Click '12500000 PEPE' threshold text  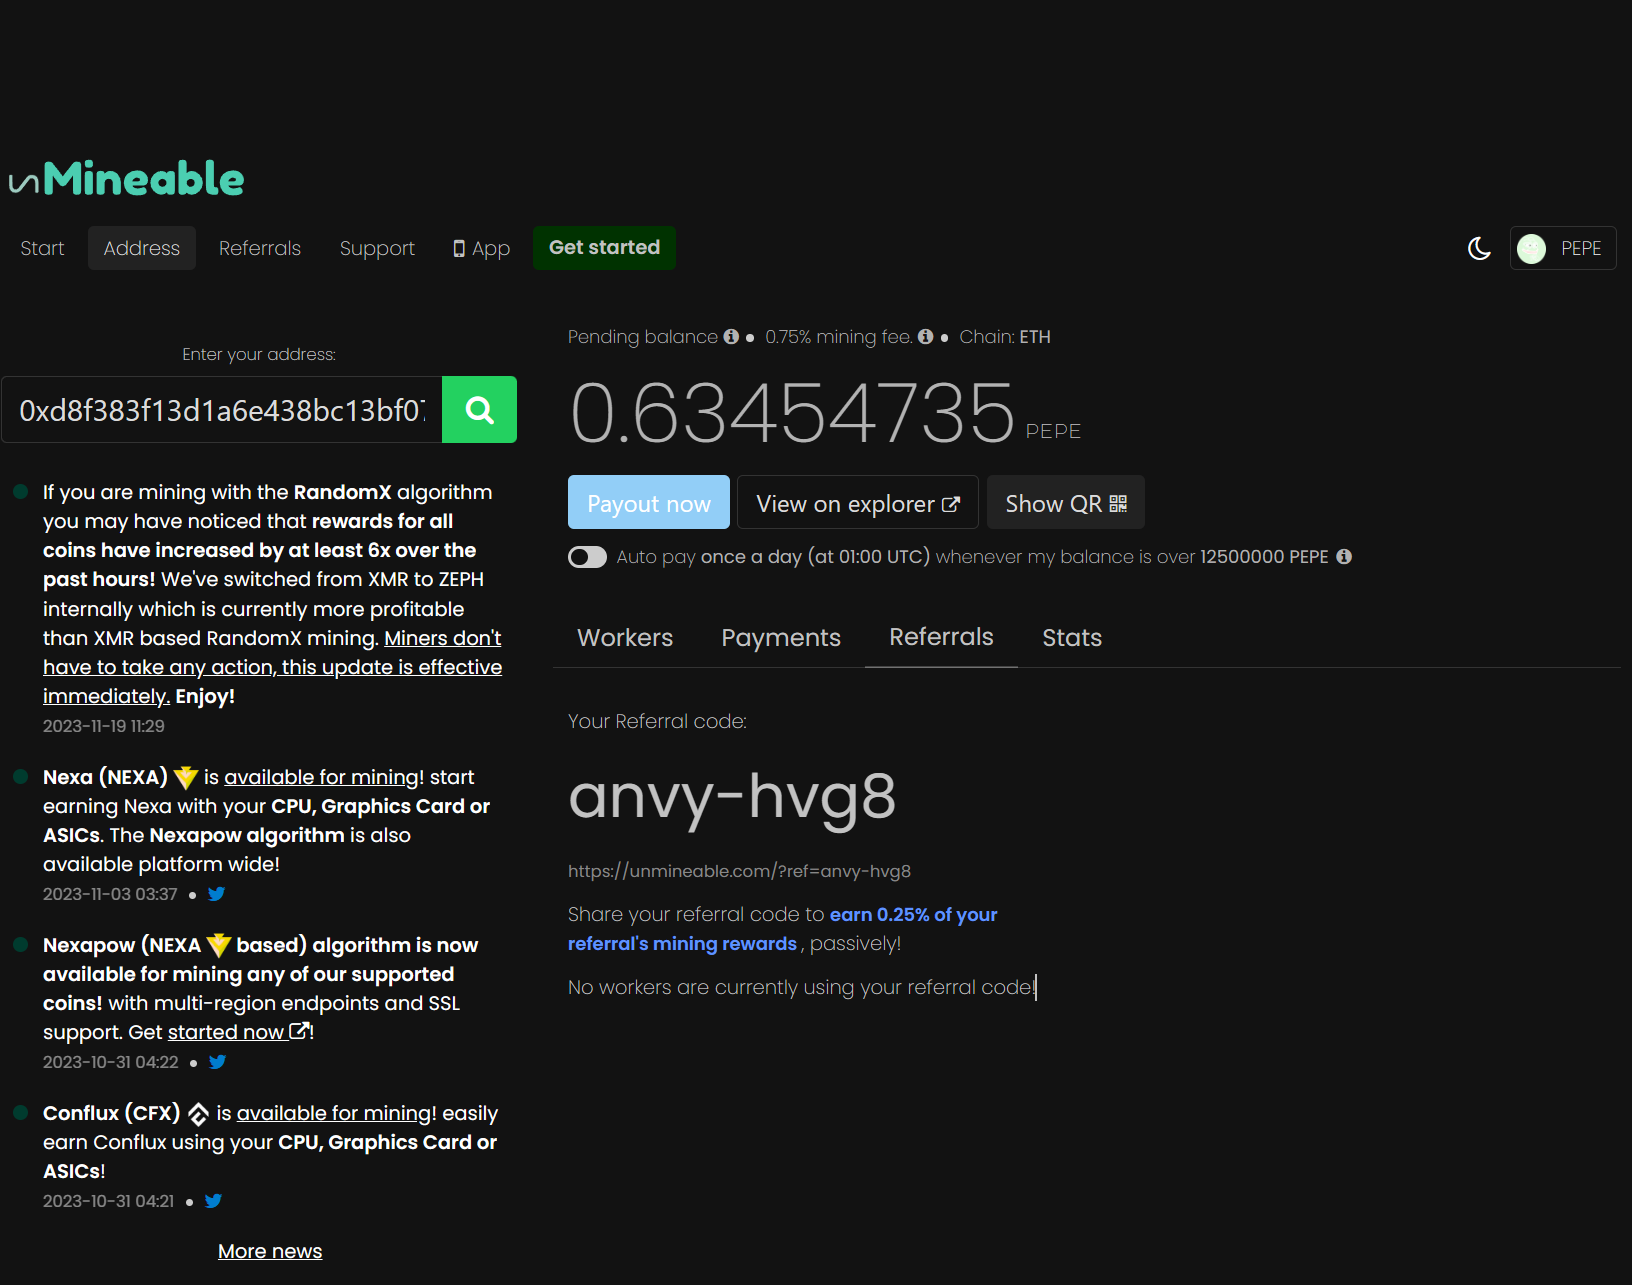click(x=1264, y=557)
